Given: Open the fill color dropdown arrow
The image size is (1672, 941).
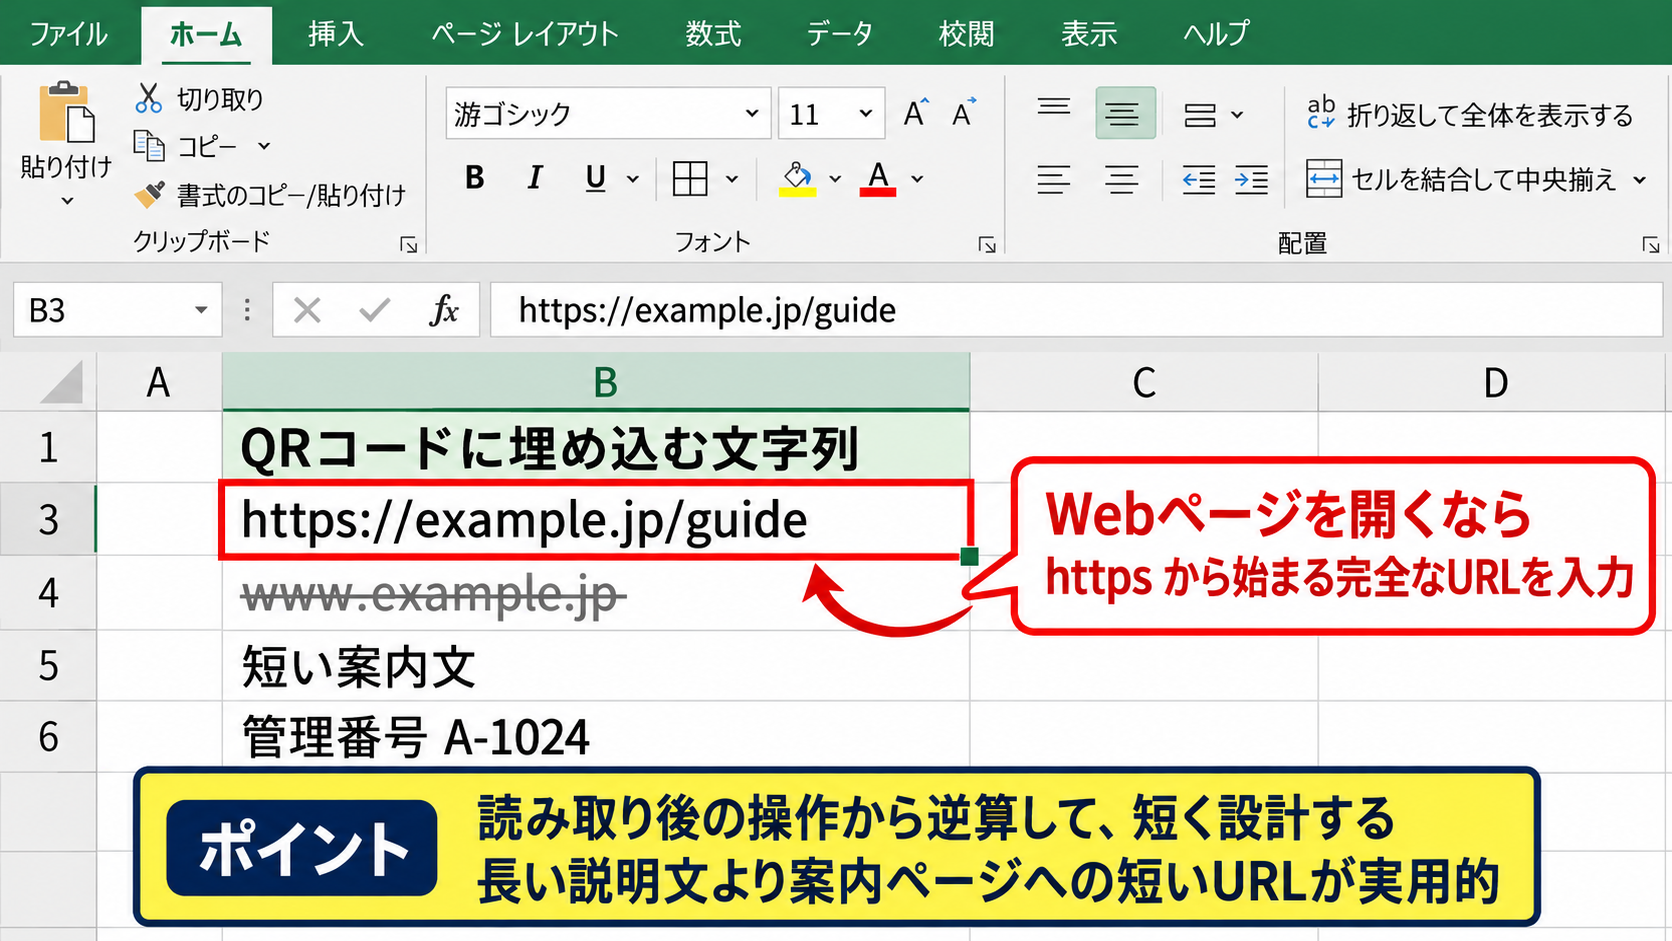Looking at the screenshot, I should 835,179.
